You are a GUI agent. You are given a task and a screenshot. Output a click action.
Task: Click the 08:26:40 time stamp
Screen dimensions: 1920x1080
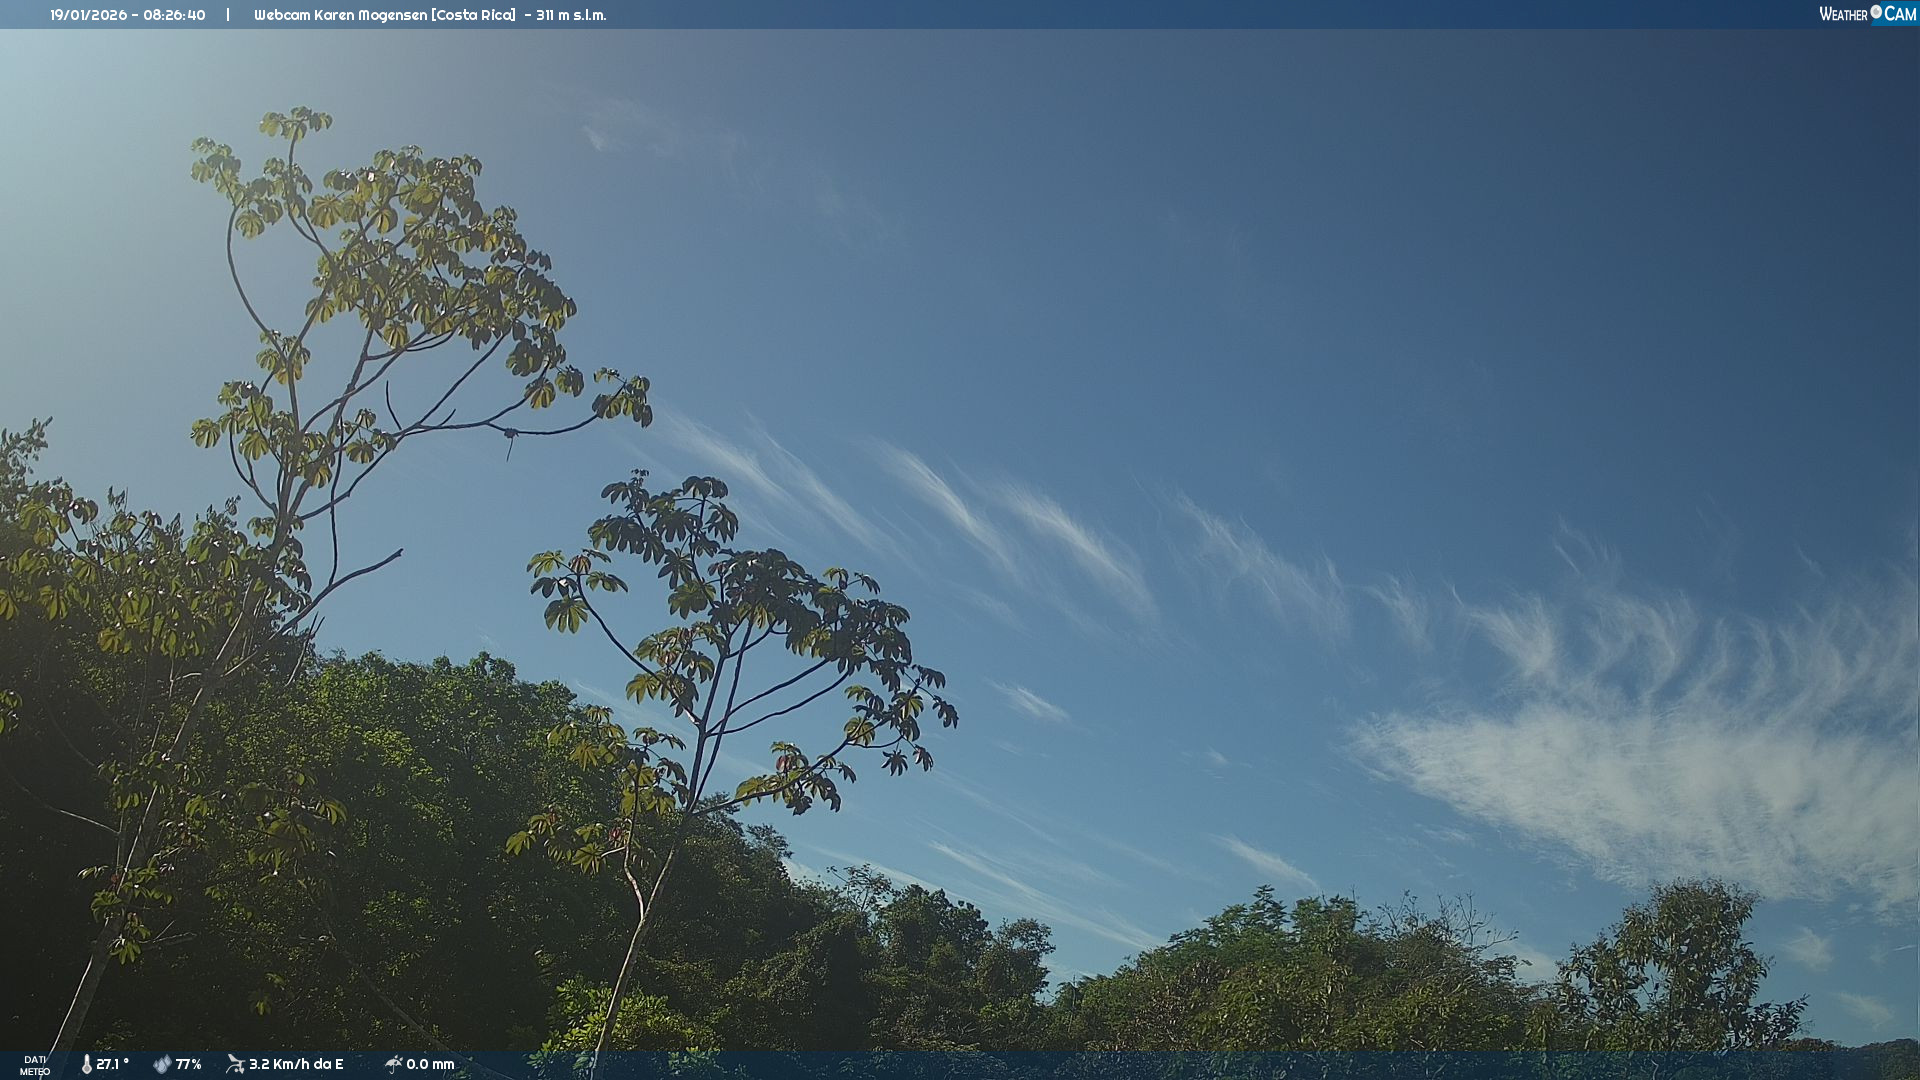174,15
